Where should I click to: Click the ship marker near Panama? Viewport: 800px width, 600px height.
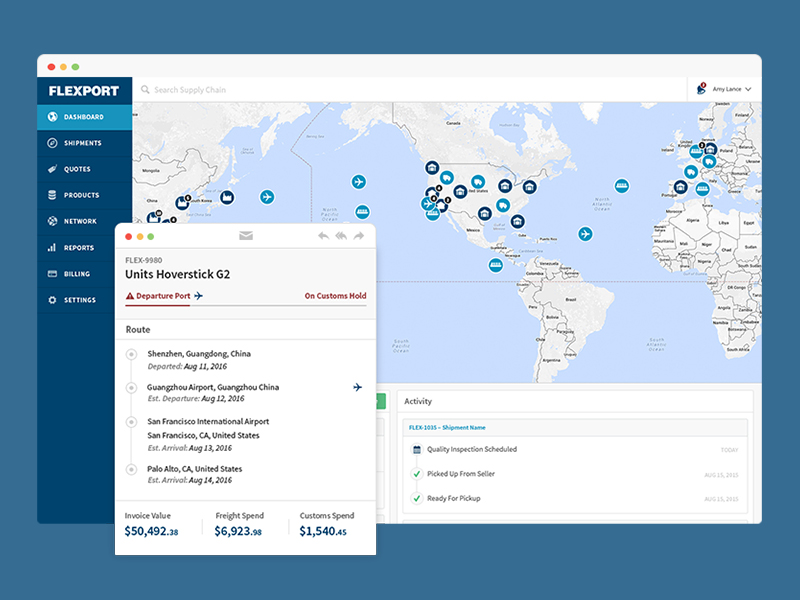pos(495,265)
